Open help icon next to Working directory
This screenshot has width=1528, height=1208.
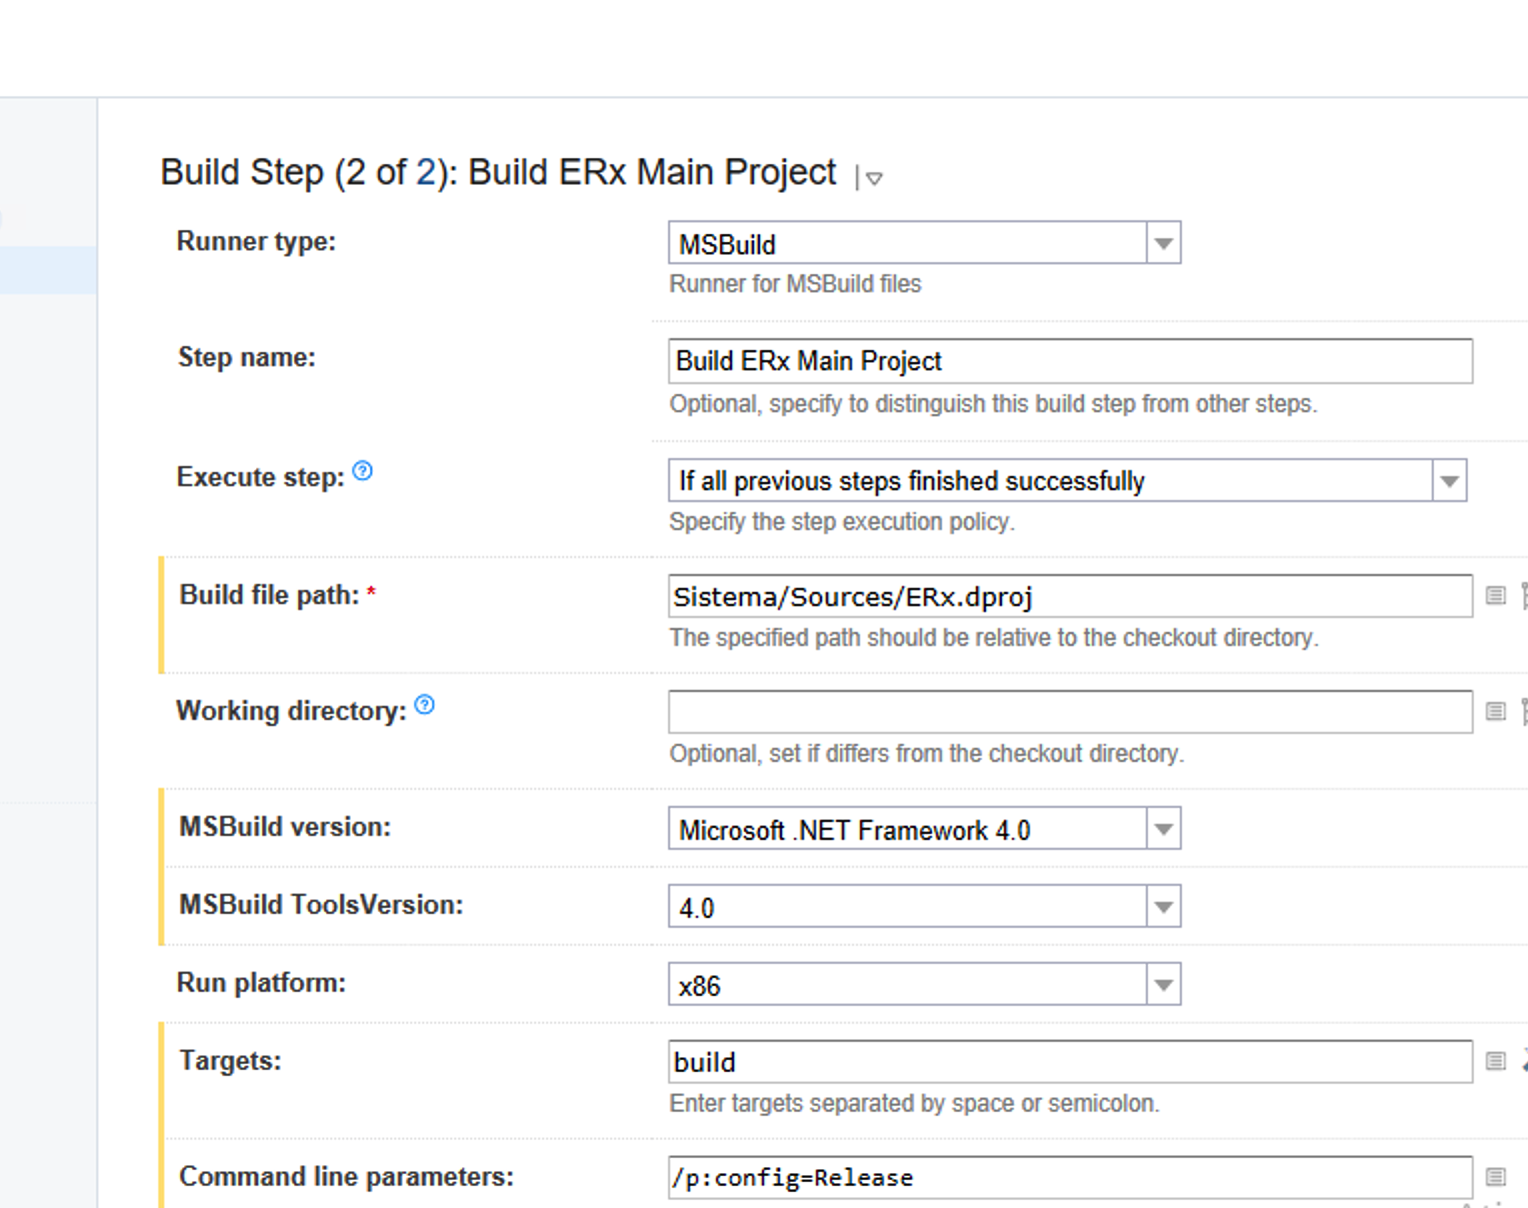425,705
